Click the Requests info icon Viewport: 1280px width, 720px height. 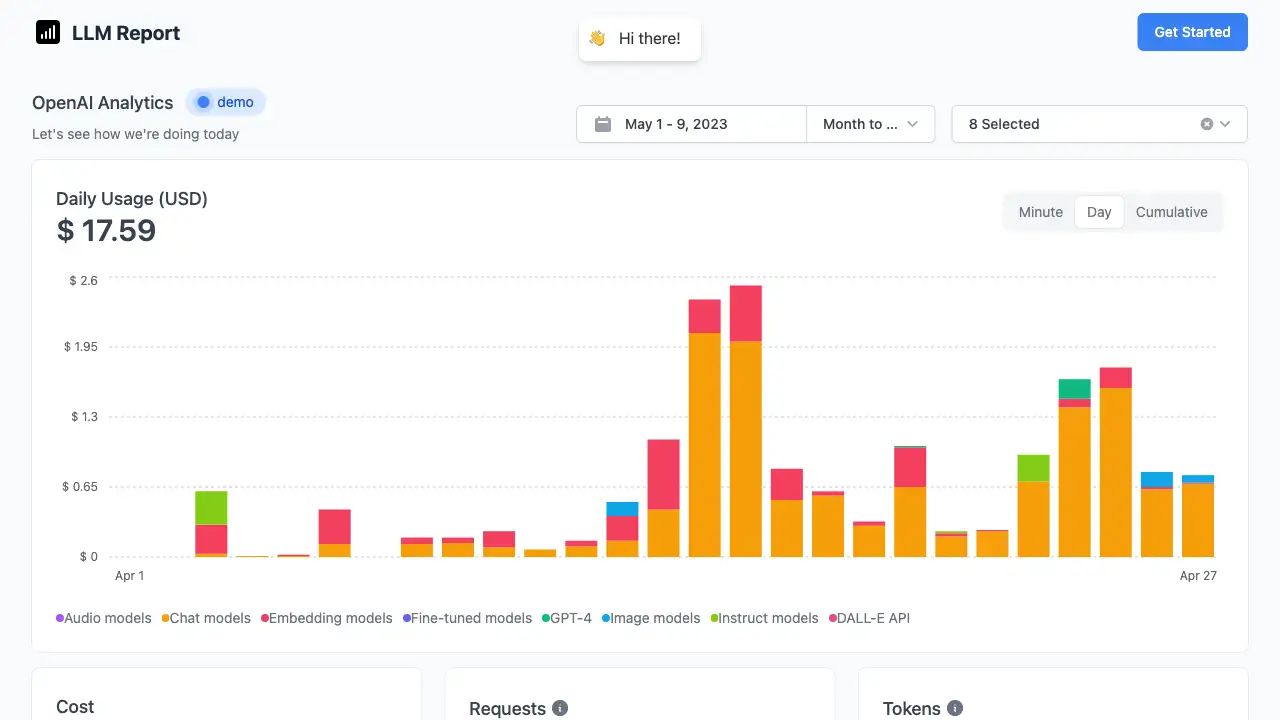coord(560,708)
